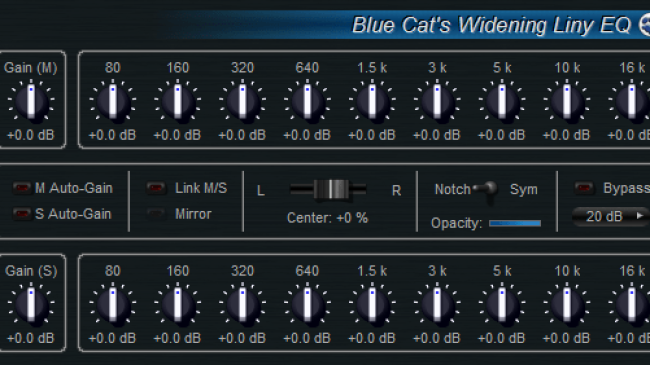
Task: Click the Side 640 Hz band knob
Action: [308, 304]
